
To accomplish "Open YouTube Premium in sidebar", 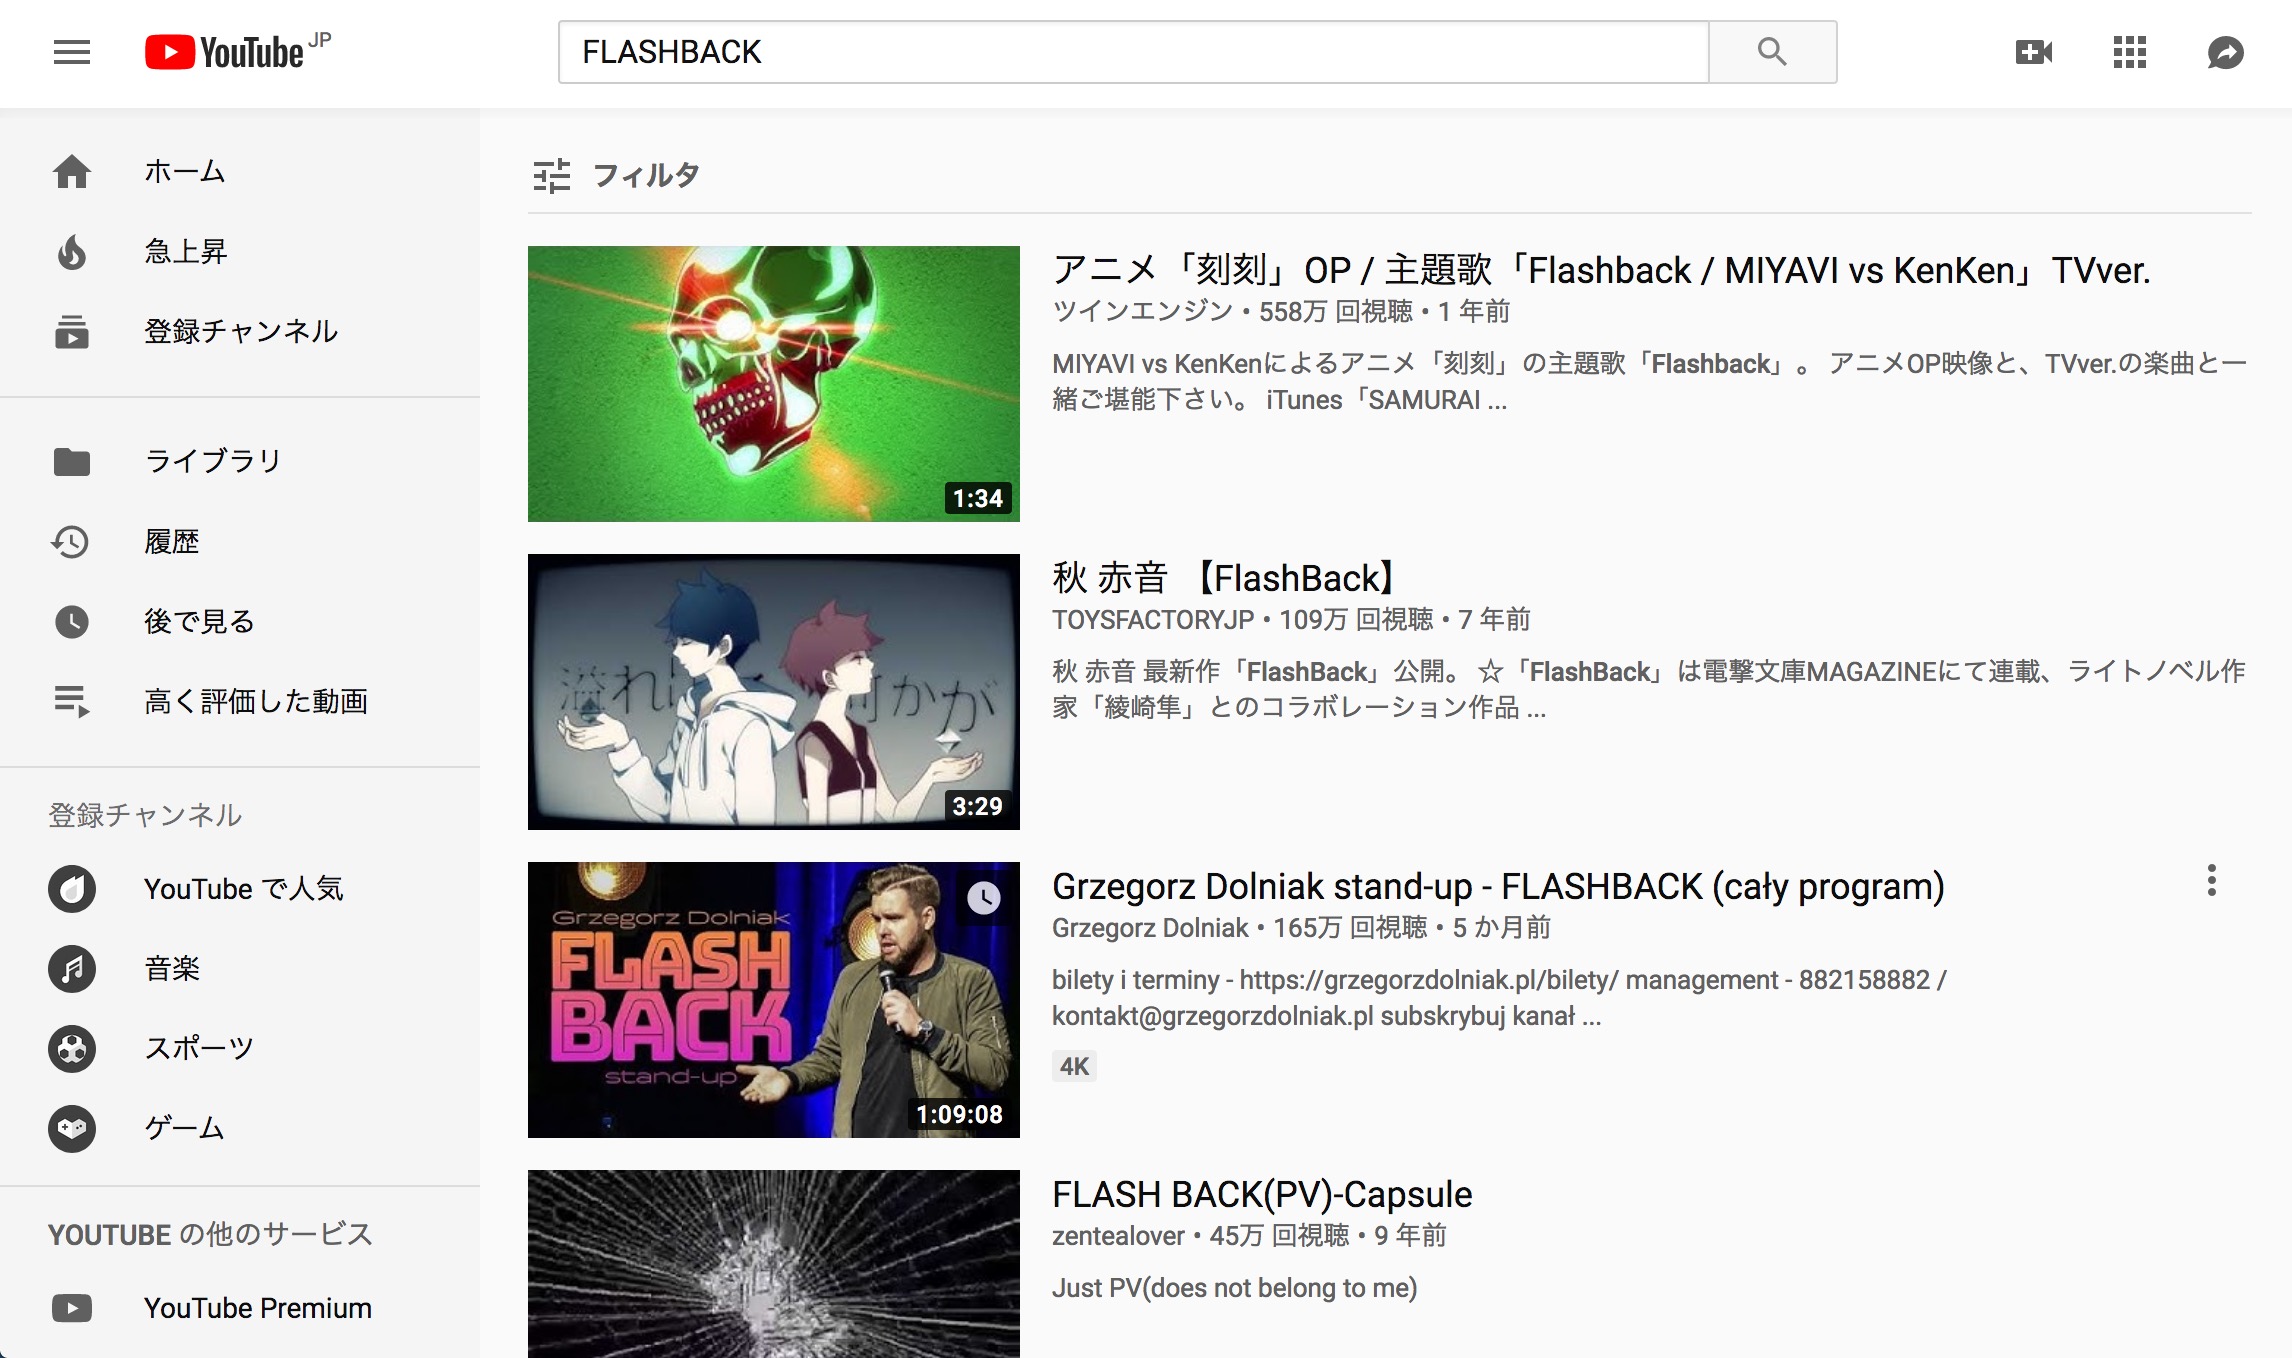I will (x=240, y=1308).
